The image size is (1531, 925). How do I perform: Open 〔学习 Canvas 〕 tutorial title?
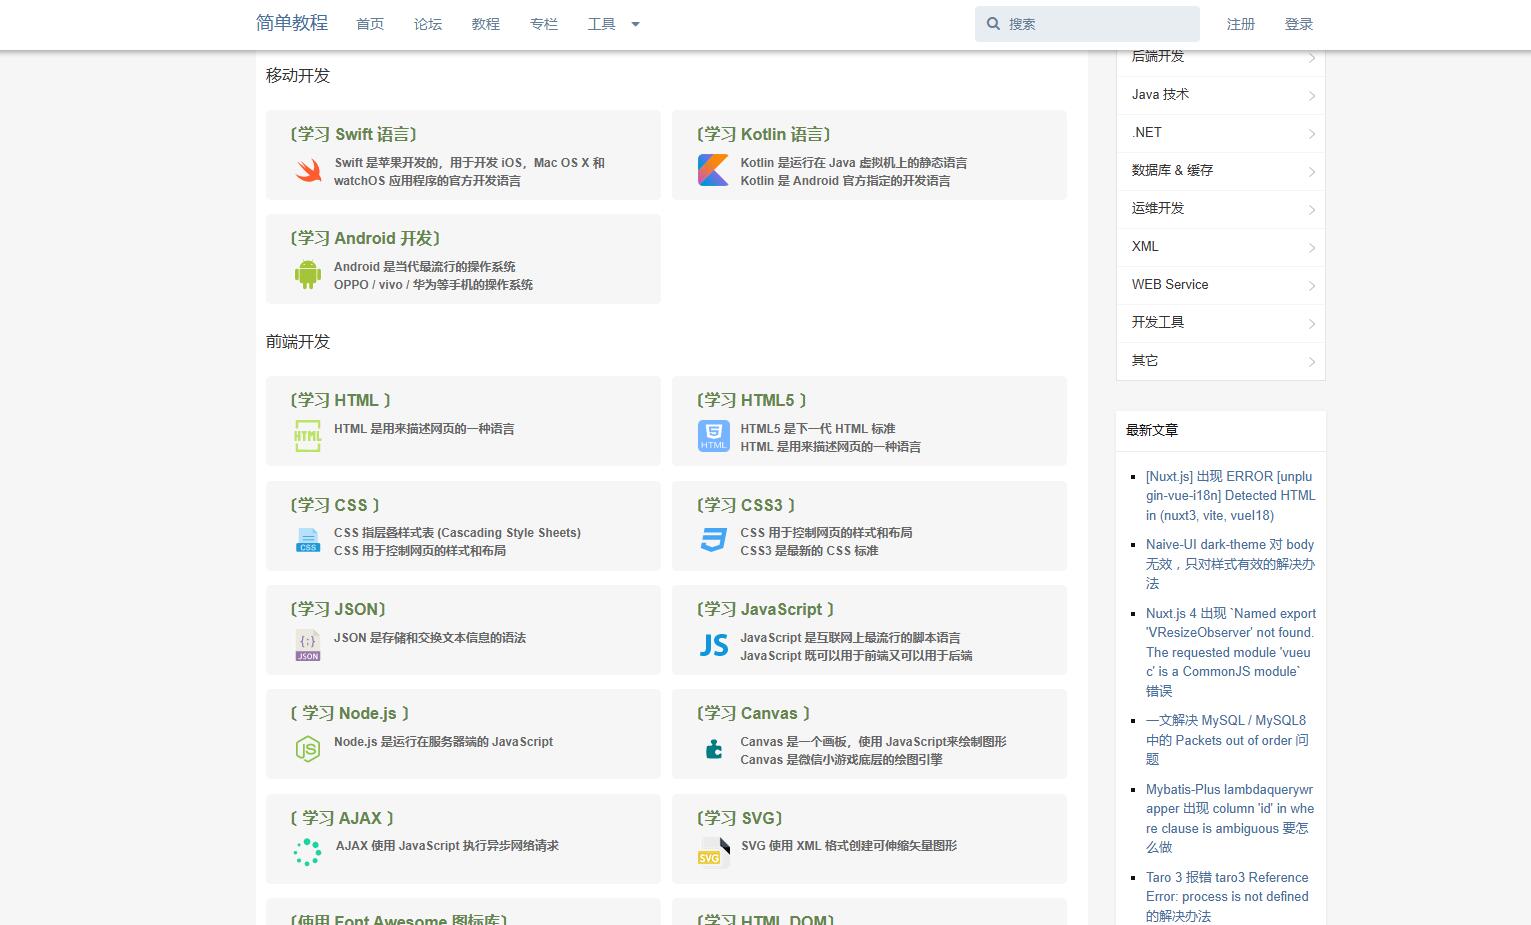coord(753,713)
